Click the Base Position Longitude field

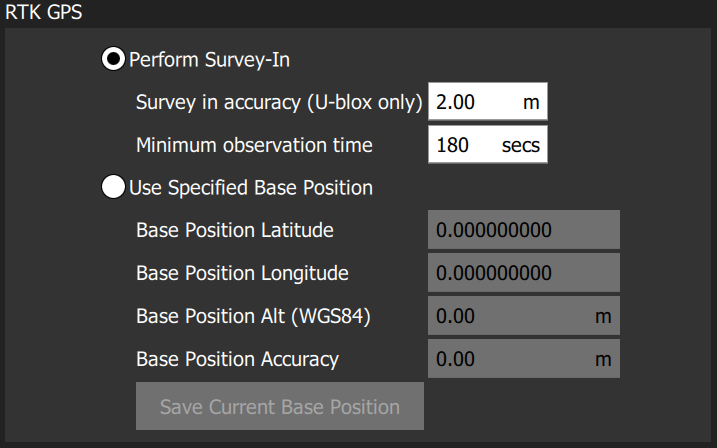click(x=524, y=272)
